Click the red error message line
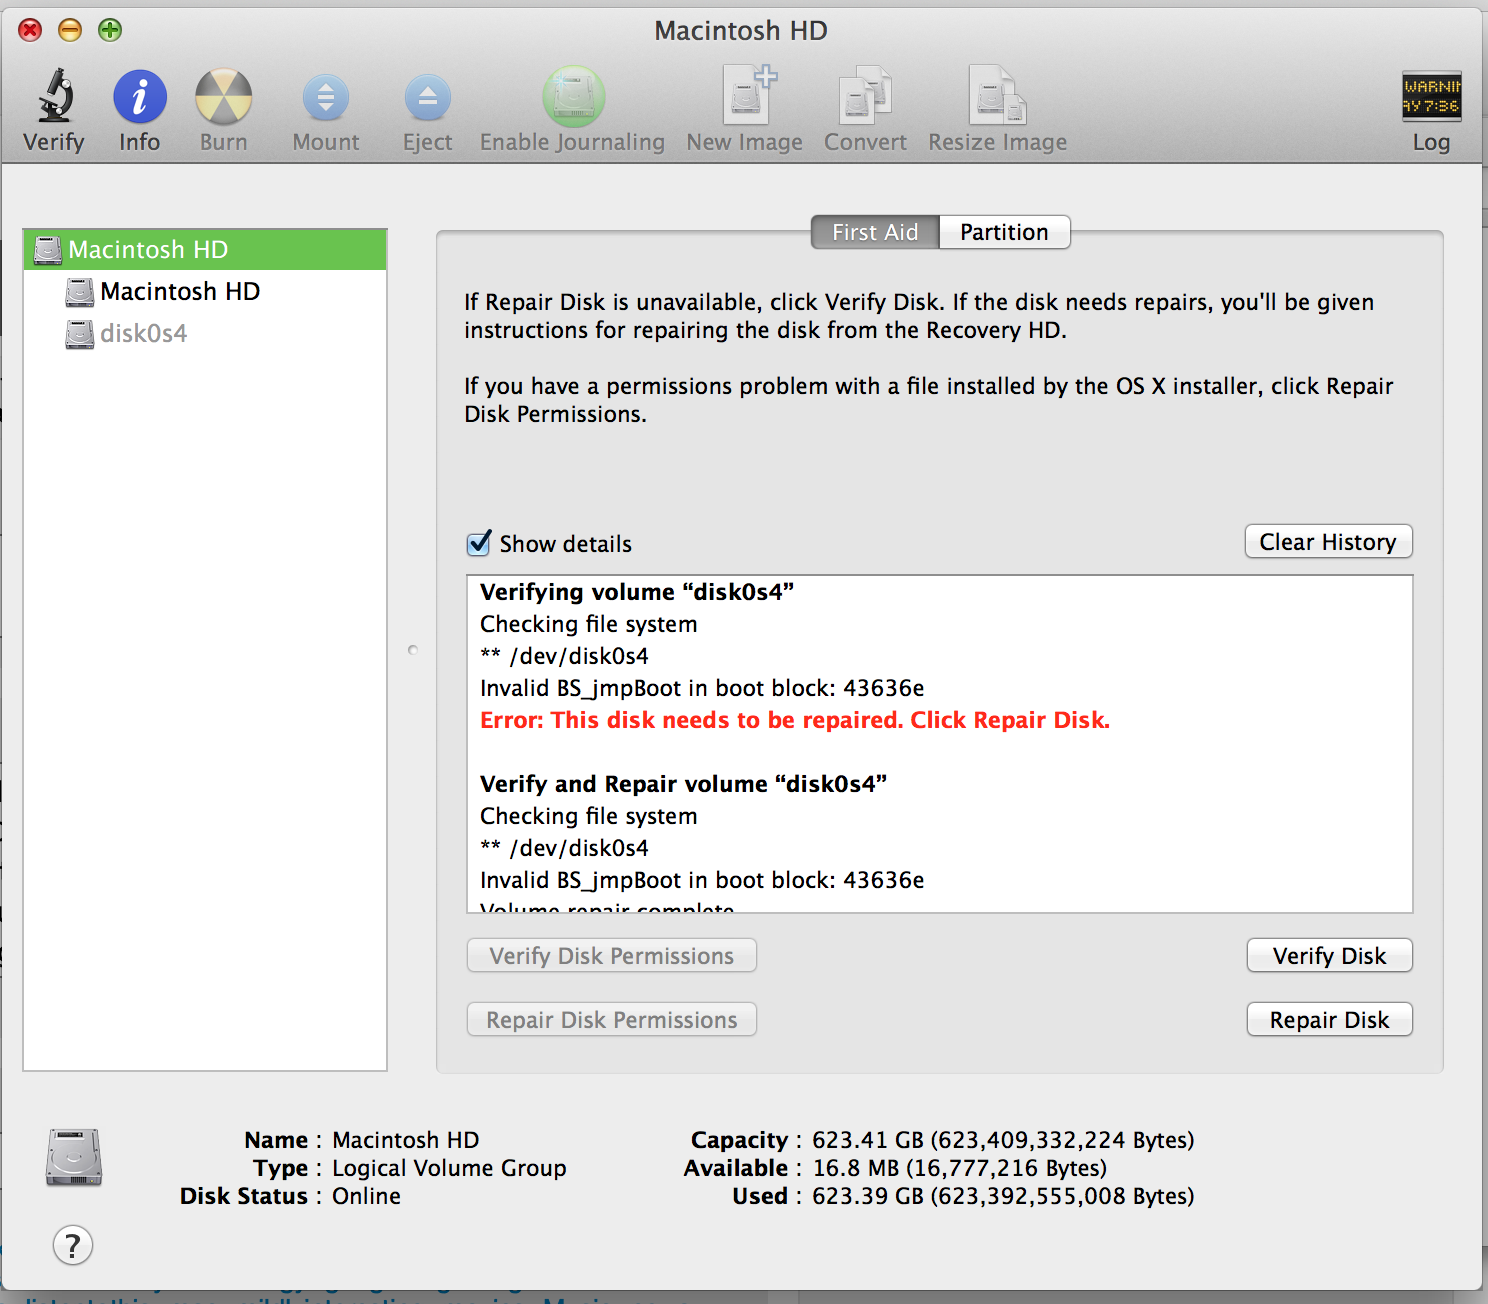This screenshot has height=1304, width=1488. [x=795, y=720]
